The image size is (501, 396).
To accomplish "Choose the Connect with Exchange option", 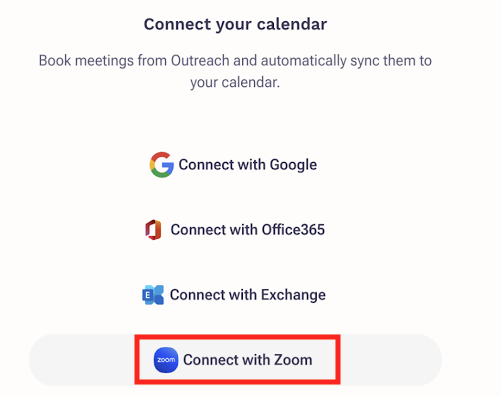I will [234, 295].
